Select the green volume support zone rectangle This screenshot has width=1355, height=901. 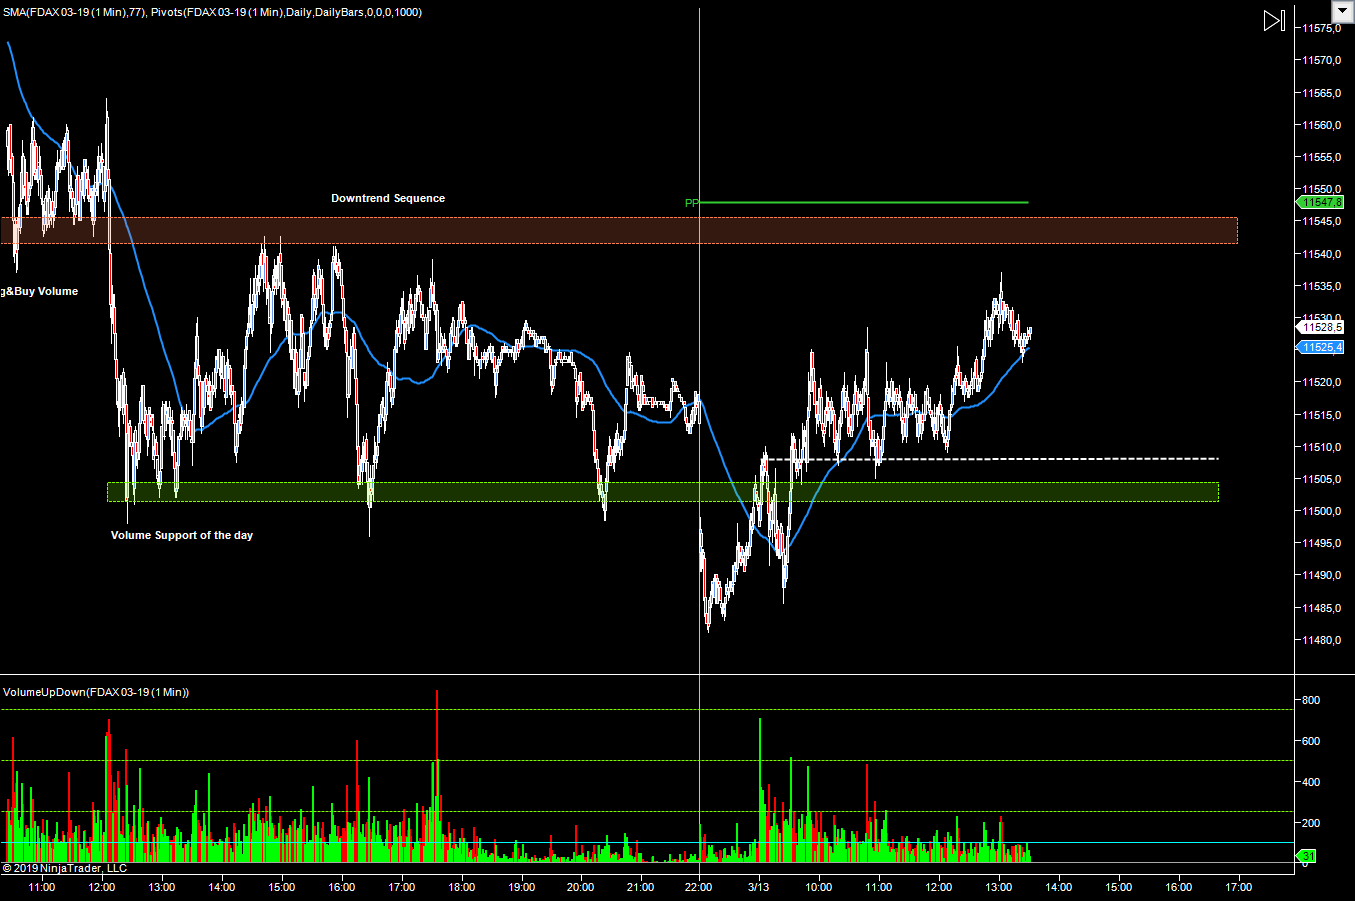(x=662, y=492)
